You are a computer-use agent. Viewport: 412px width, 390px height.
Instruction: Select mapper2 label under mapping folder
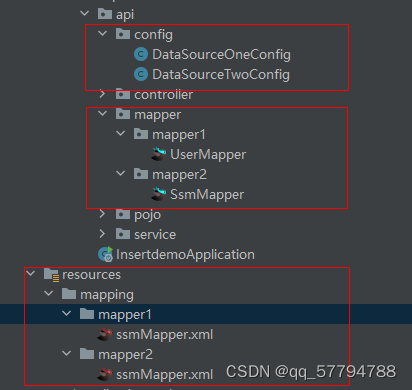pos(125,355)
